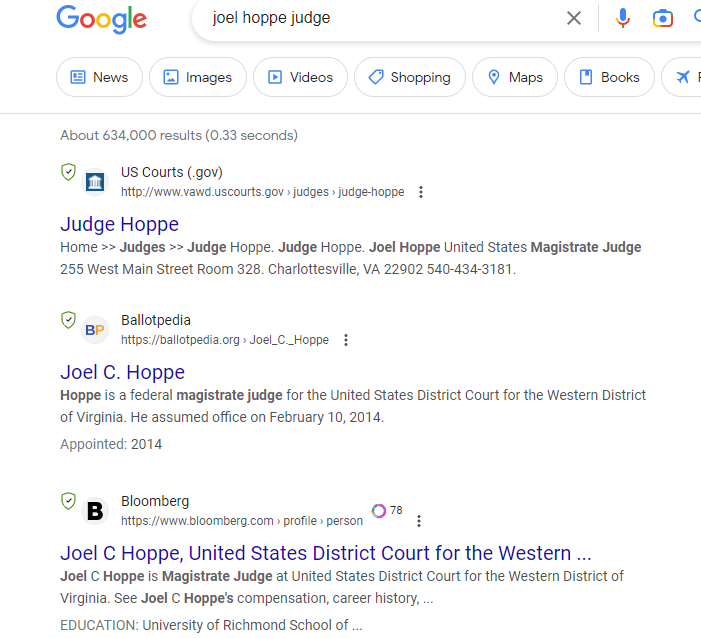Switch to Maps results
701x638 pixels.
point(515,77)
